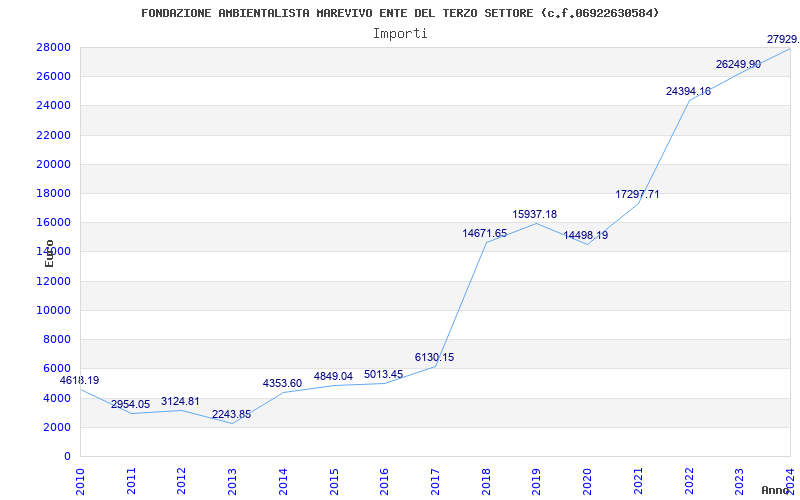The image size is (800, 500).
Task: Click y-axis value 12000
Action: [x=53, y=281]
